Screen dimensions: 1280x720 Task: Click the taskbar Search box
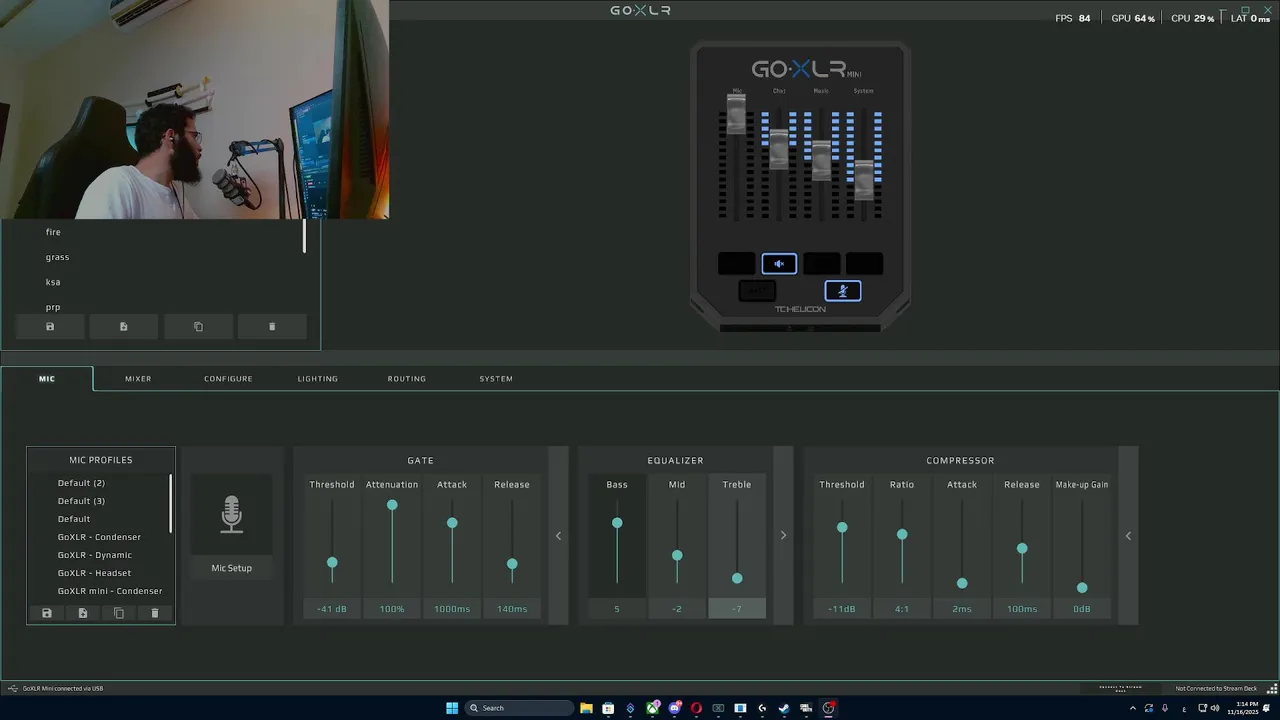coord(520,708)
